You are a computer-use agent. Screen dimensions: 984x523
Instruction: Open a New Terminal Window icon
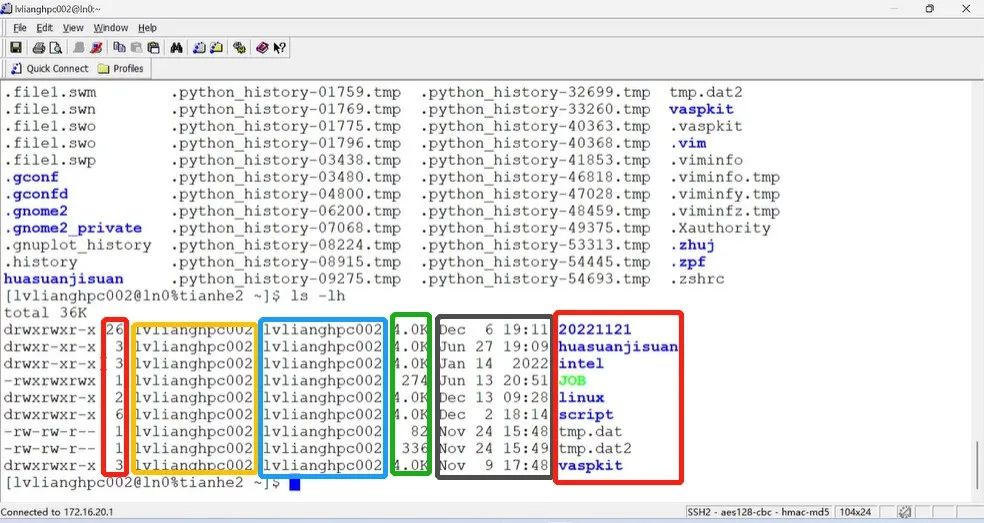pyautogui.click(x=200, y=48)
